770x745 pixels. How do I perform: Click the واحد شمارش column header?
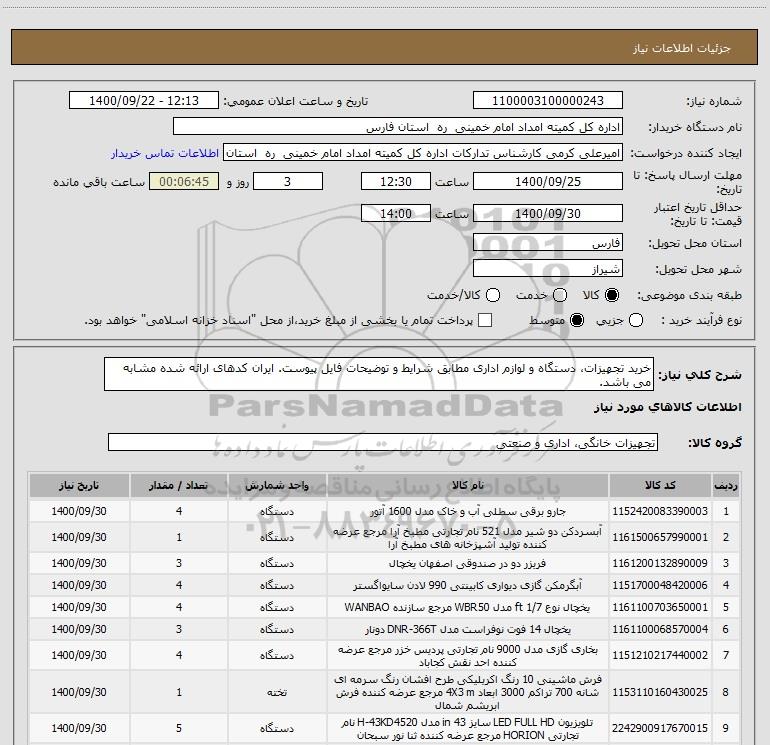point(277,485)
